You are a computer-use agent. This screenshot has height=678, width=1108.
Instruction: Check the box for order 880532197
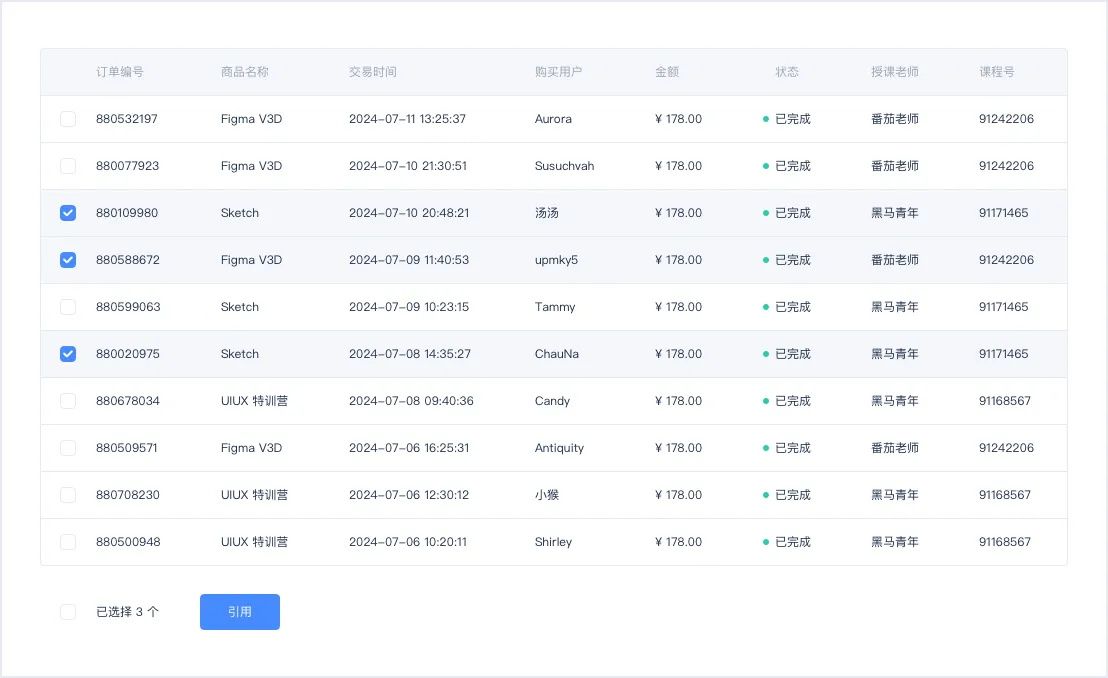pyautogui.click(x=68, y=119)
